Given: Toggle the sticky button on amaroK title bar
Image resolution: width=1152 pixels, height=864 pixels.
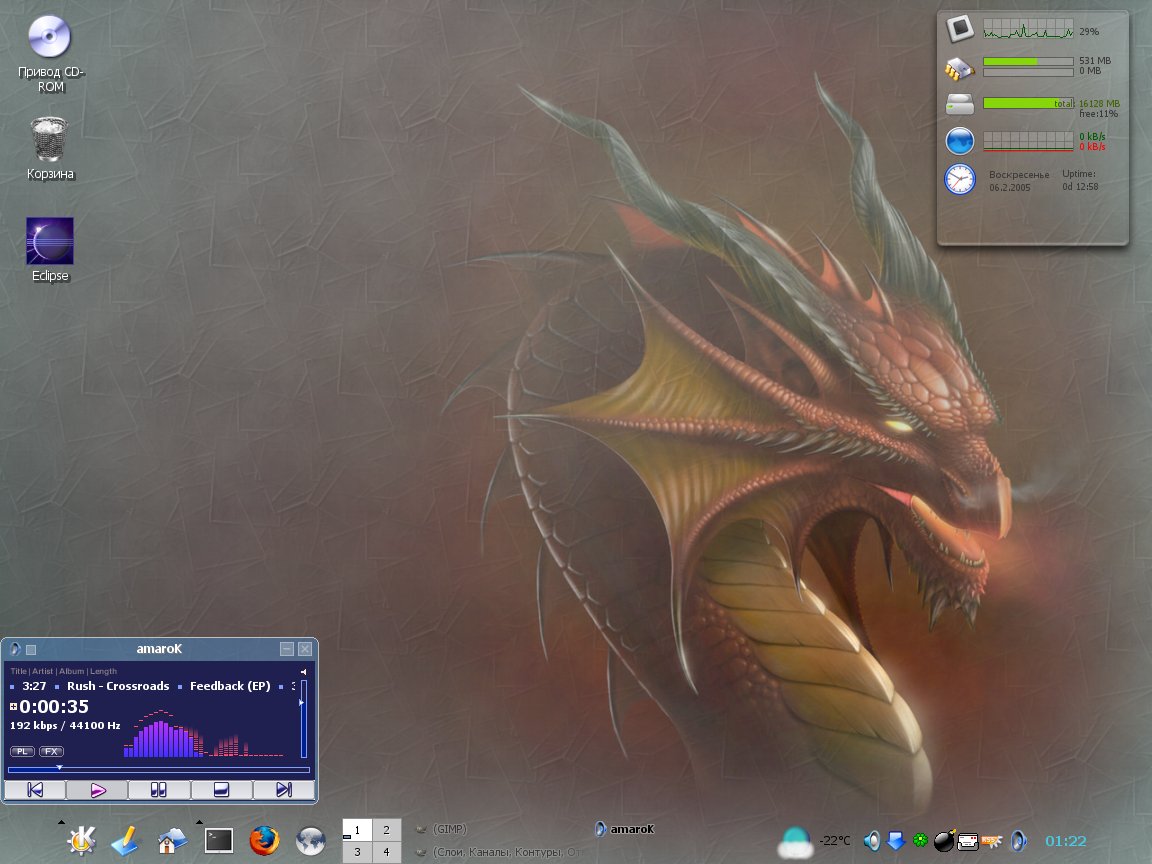Looking at the screenshot, I should [x=31, y=649].
